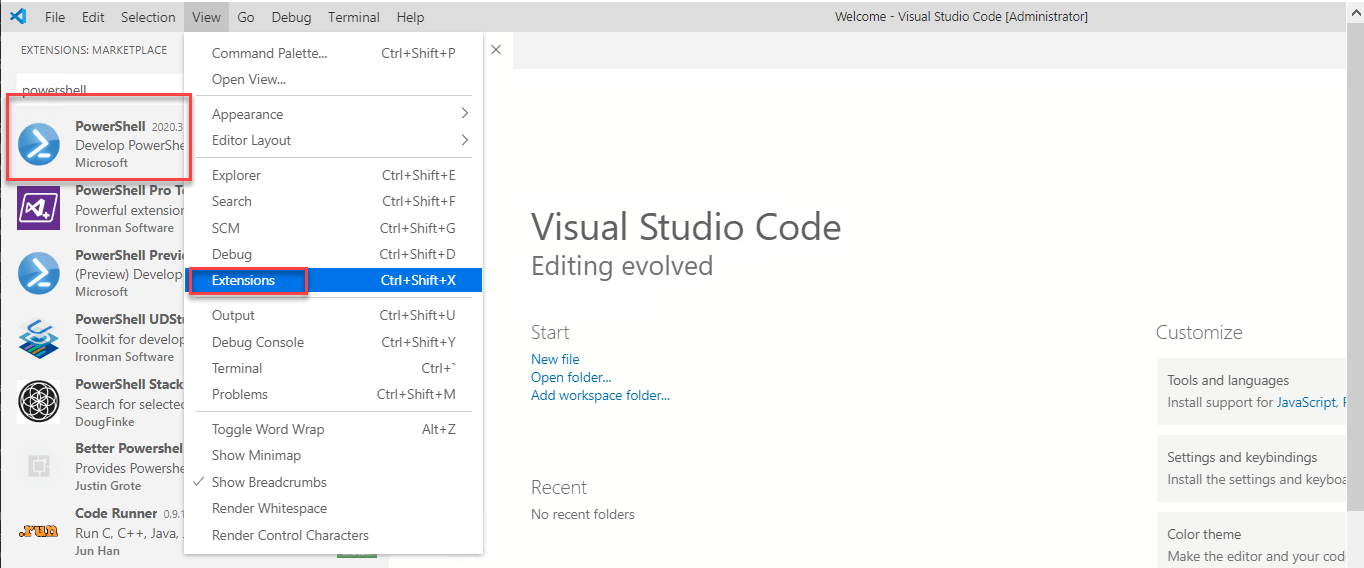Select the PowerShell Stack circular icon
Screen dimensions: 1364x568
click(39, 402)
